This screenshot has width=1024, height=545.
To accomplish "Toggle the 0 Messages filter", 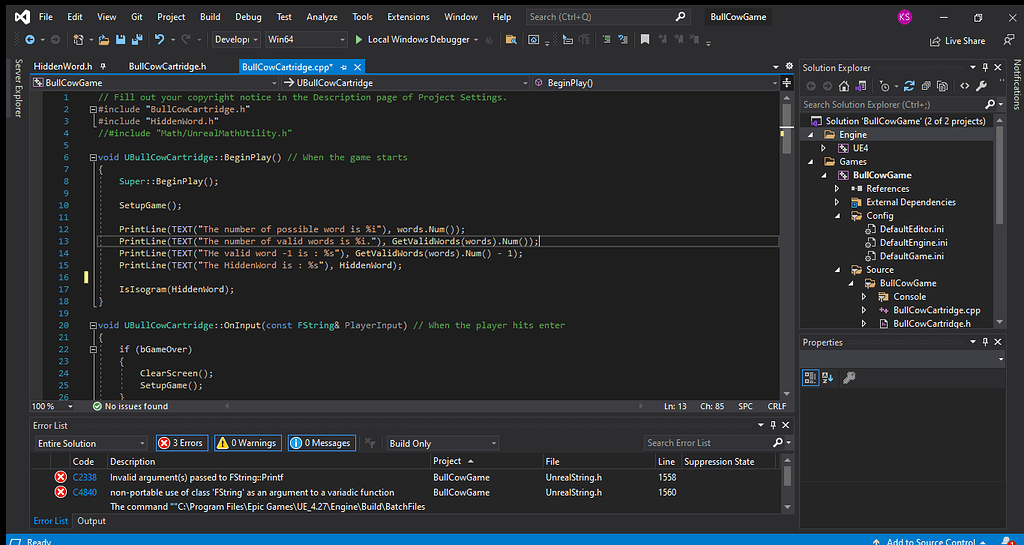I will coord(321,443).
